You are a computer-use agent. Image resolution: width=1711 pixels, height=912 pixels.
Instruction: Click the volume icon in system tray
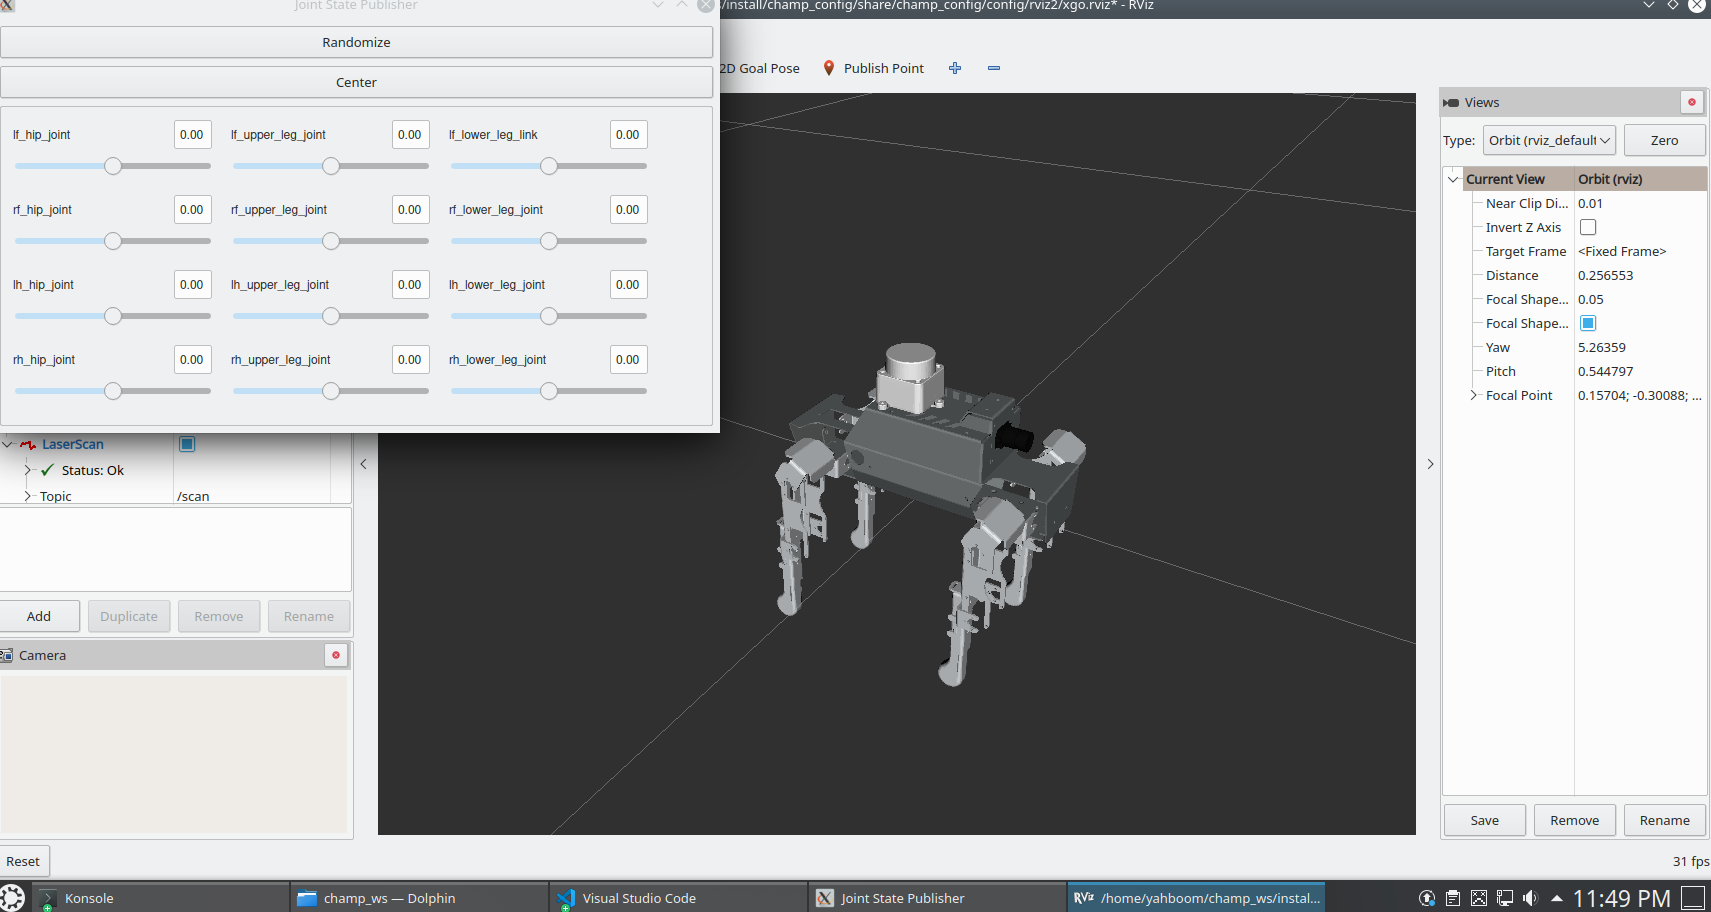click(1530, 898)
